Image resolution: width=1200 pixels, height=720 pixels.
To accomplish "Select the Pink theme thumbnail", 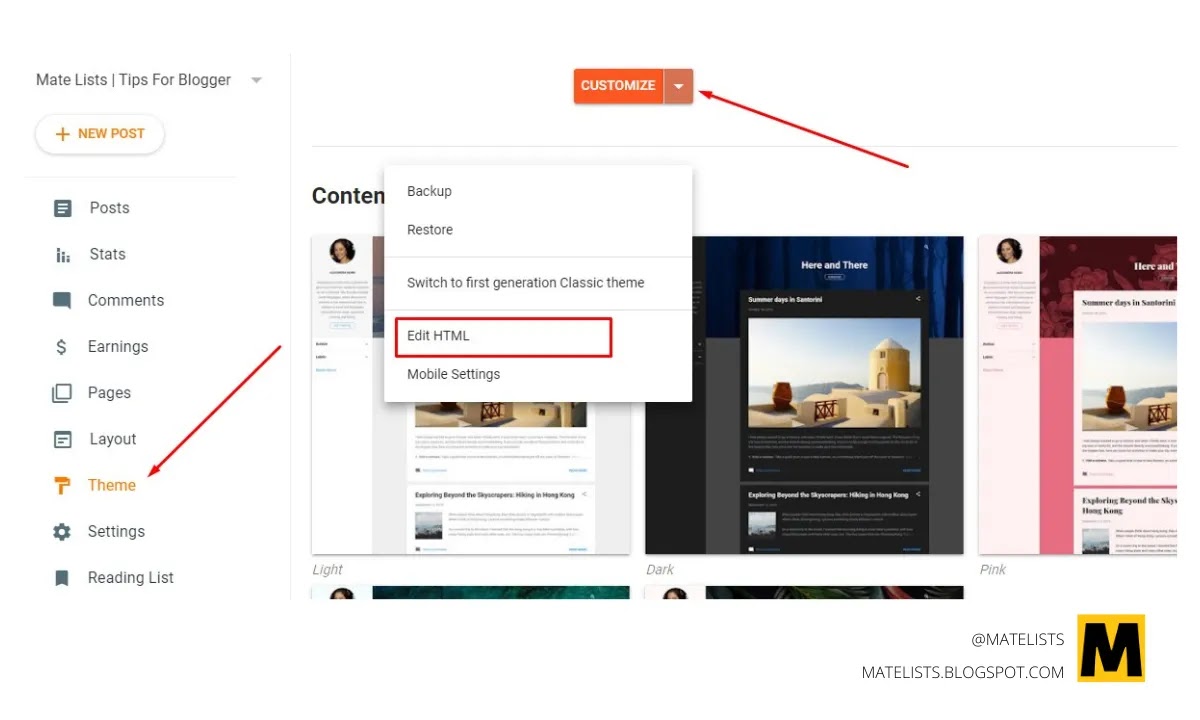I will coord(1078,395).
